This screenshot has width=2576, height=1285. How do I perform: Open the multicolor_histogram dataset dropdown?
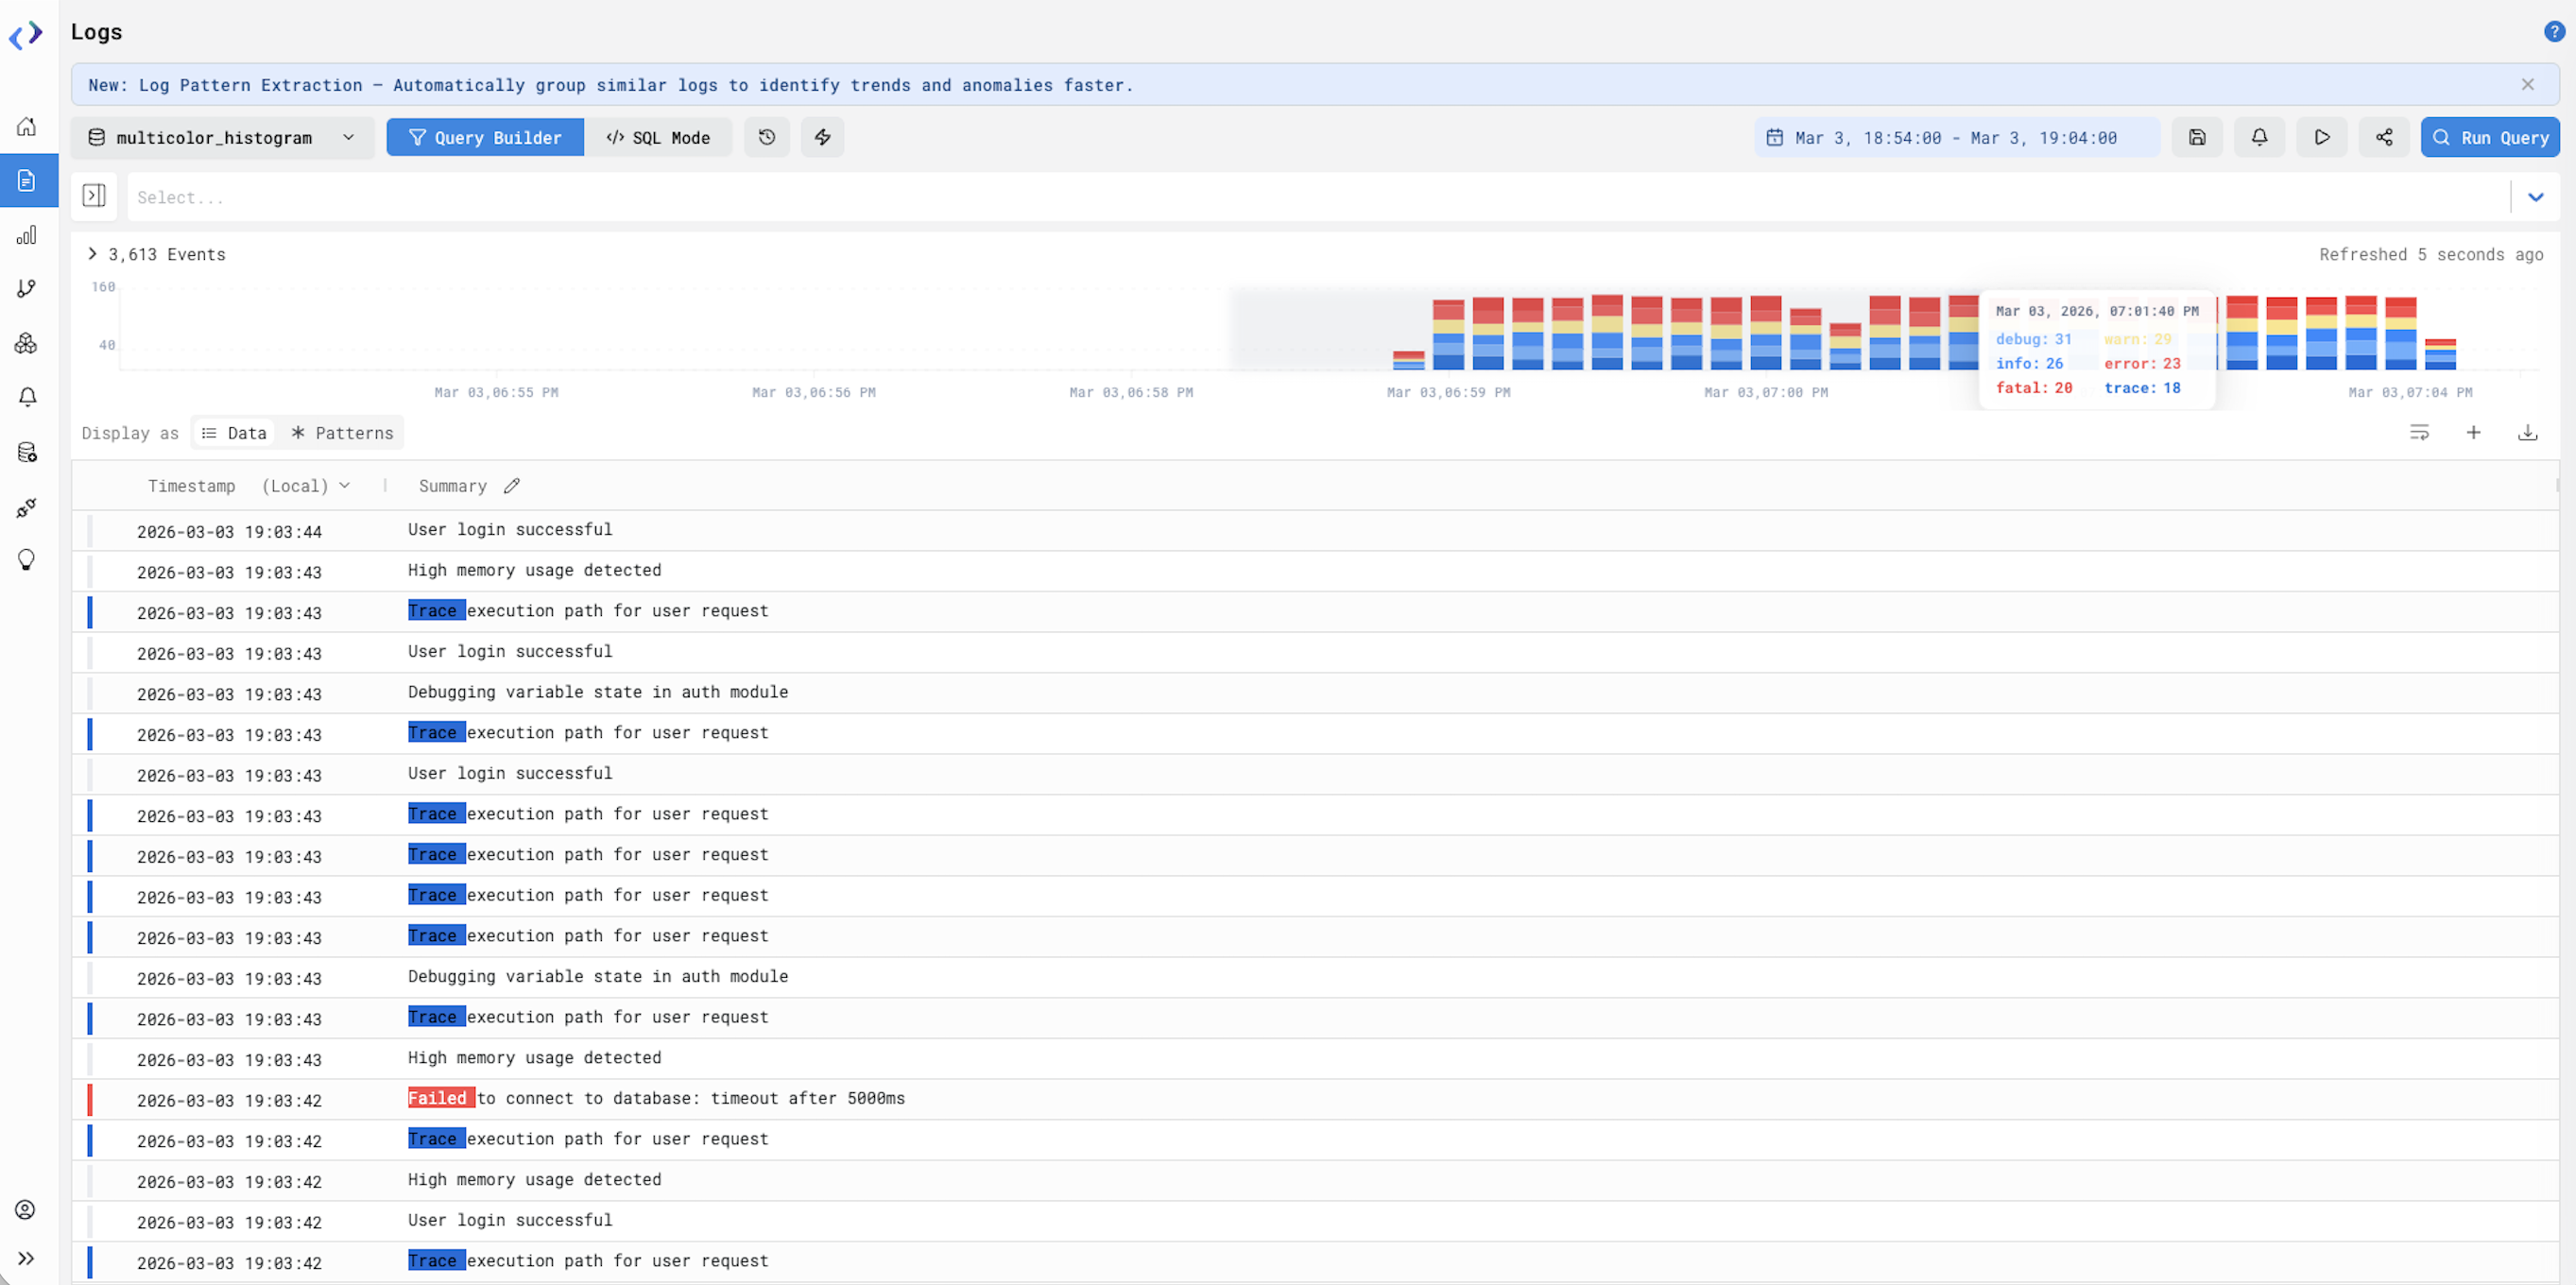222,137
